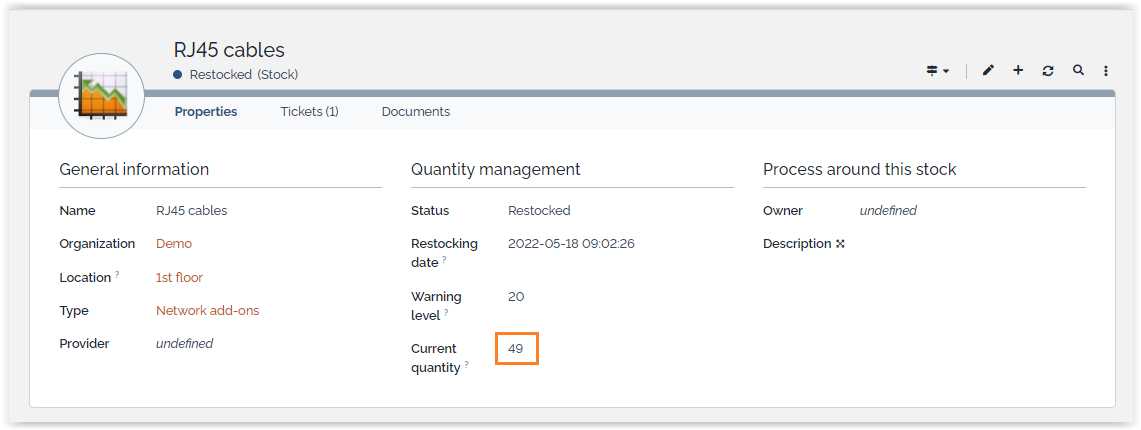Image resolution: width=1141 pixels, height=430 pixels.
Task: Open the signpost transitions dropdown
Action: pos(937,71)
